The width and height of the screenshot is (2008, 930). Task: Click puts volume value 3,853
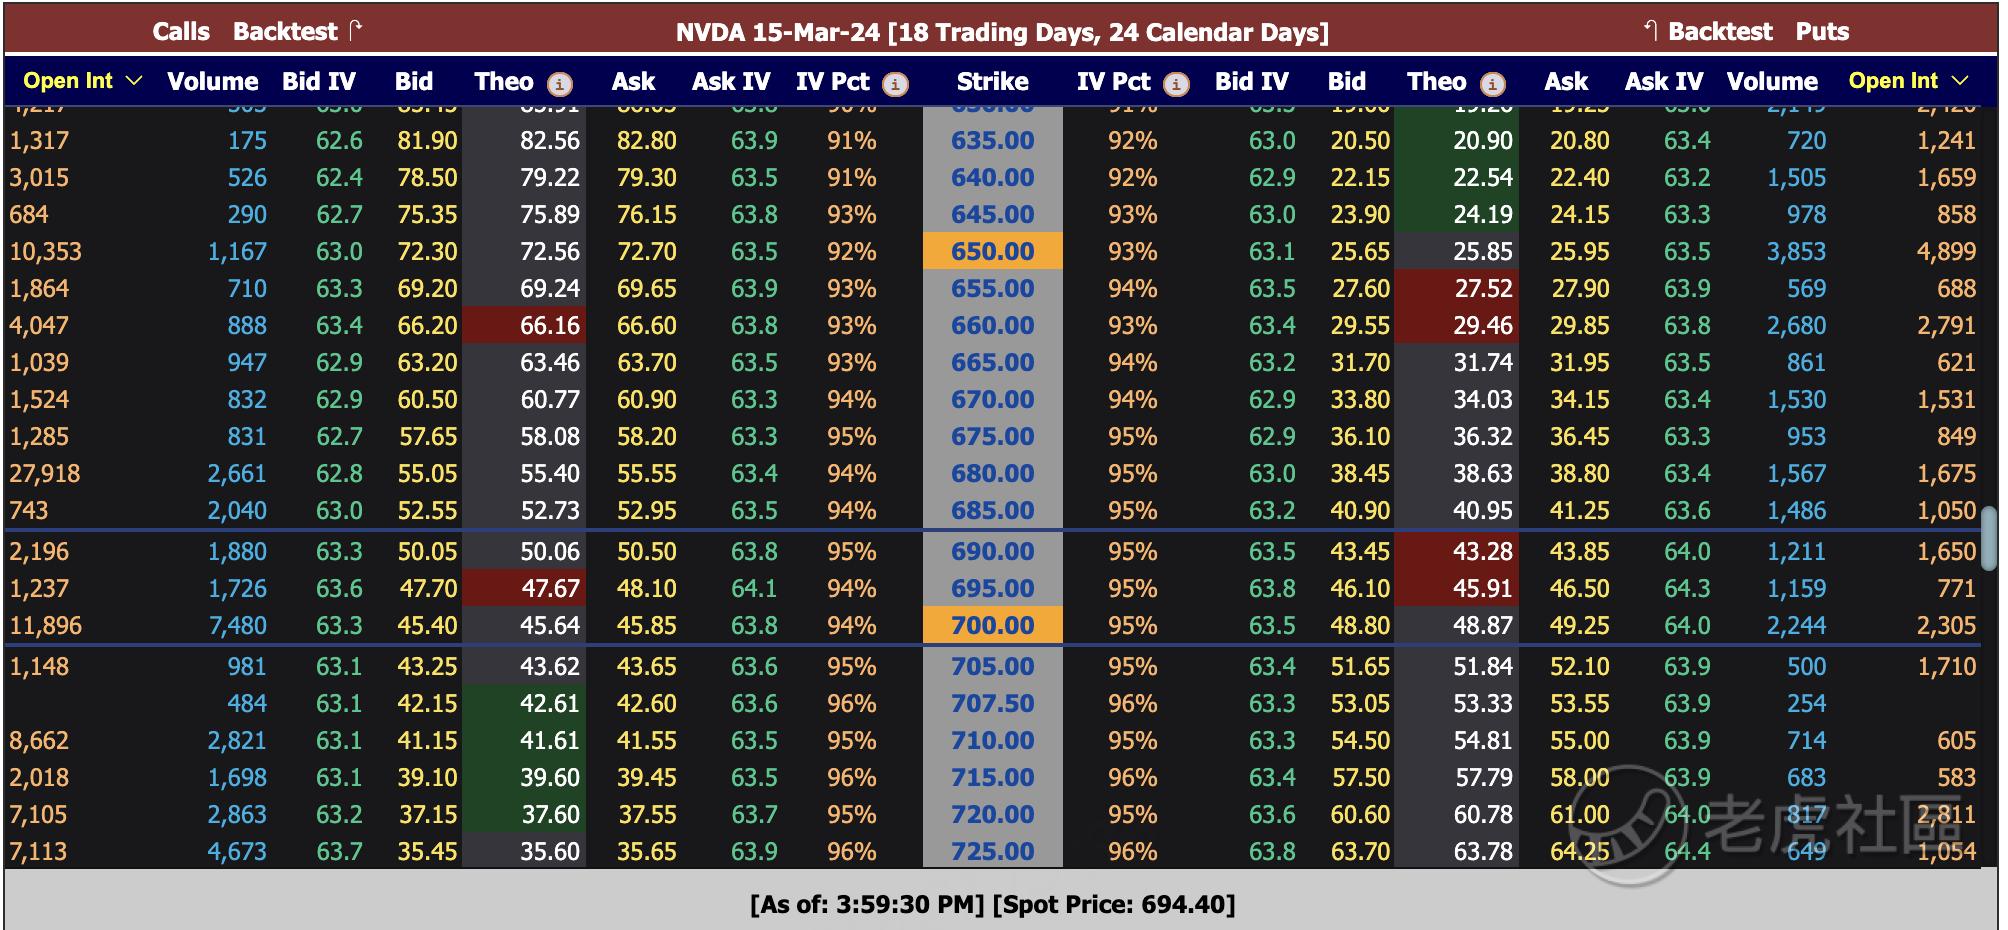1796,252
